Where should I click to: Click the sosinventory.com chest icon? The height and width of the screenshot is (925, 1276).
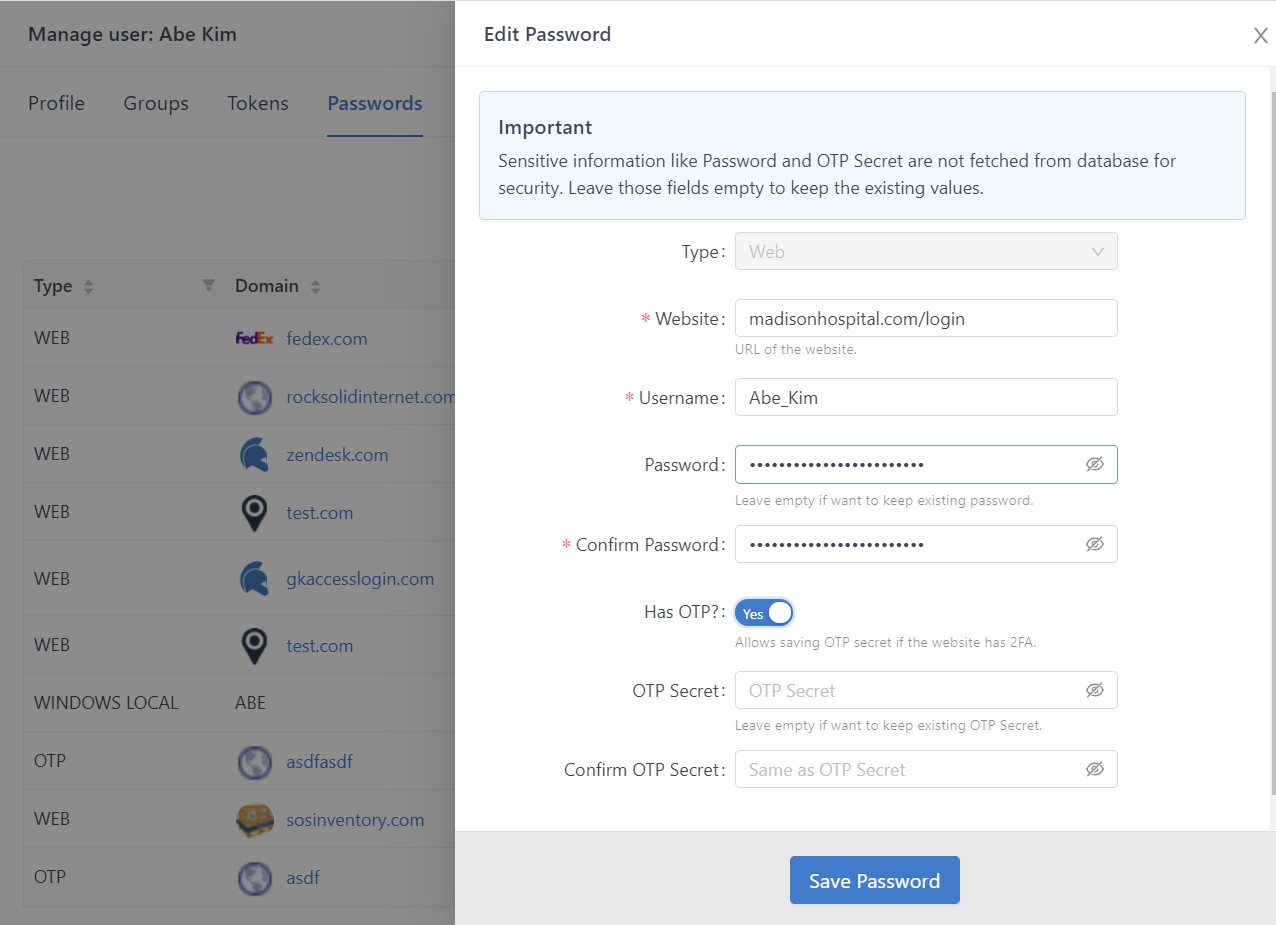click(x=254, y=820)
